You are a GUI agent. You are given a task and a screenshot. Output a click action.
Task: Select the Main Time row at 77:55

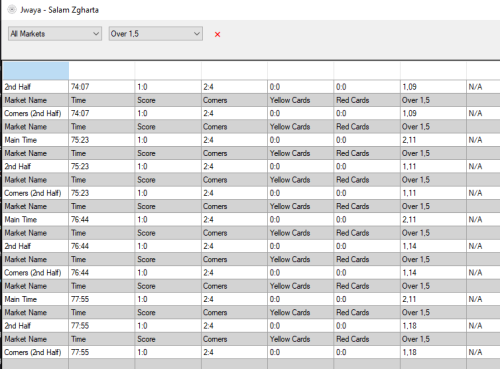(251, 299)
